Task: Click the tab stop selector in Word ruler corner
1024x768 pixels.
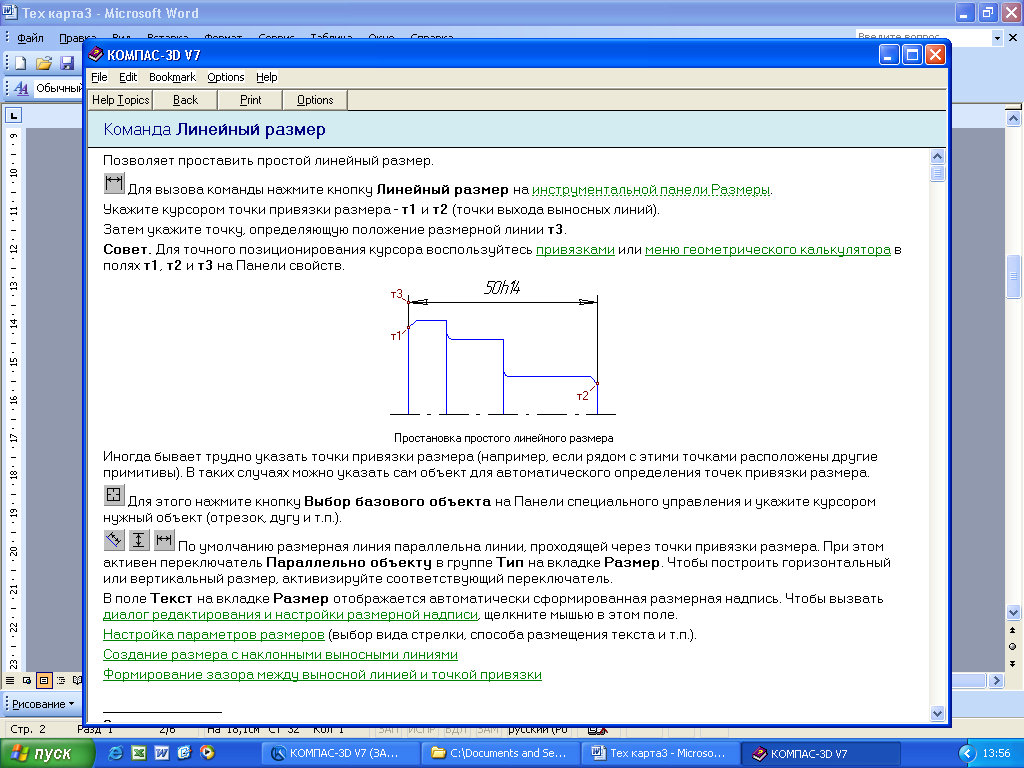Action: tap(13, 116)
